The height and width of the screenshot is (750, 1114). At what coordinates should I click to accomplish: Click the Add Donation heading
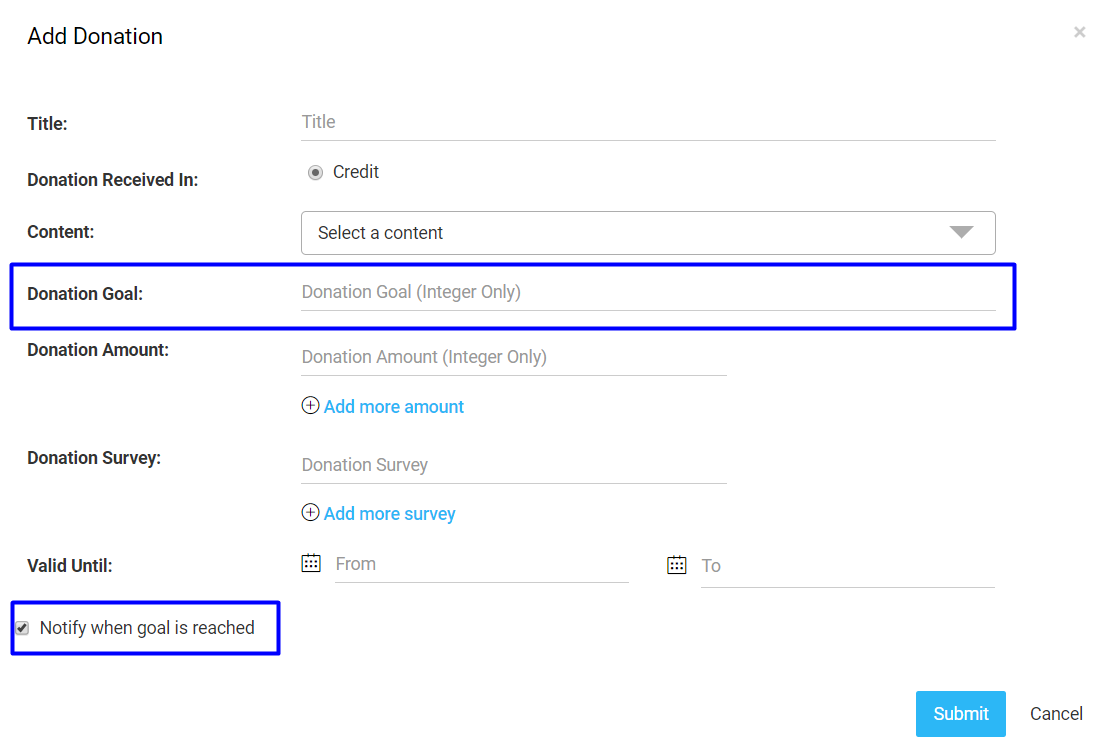click(95, 36)
